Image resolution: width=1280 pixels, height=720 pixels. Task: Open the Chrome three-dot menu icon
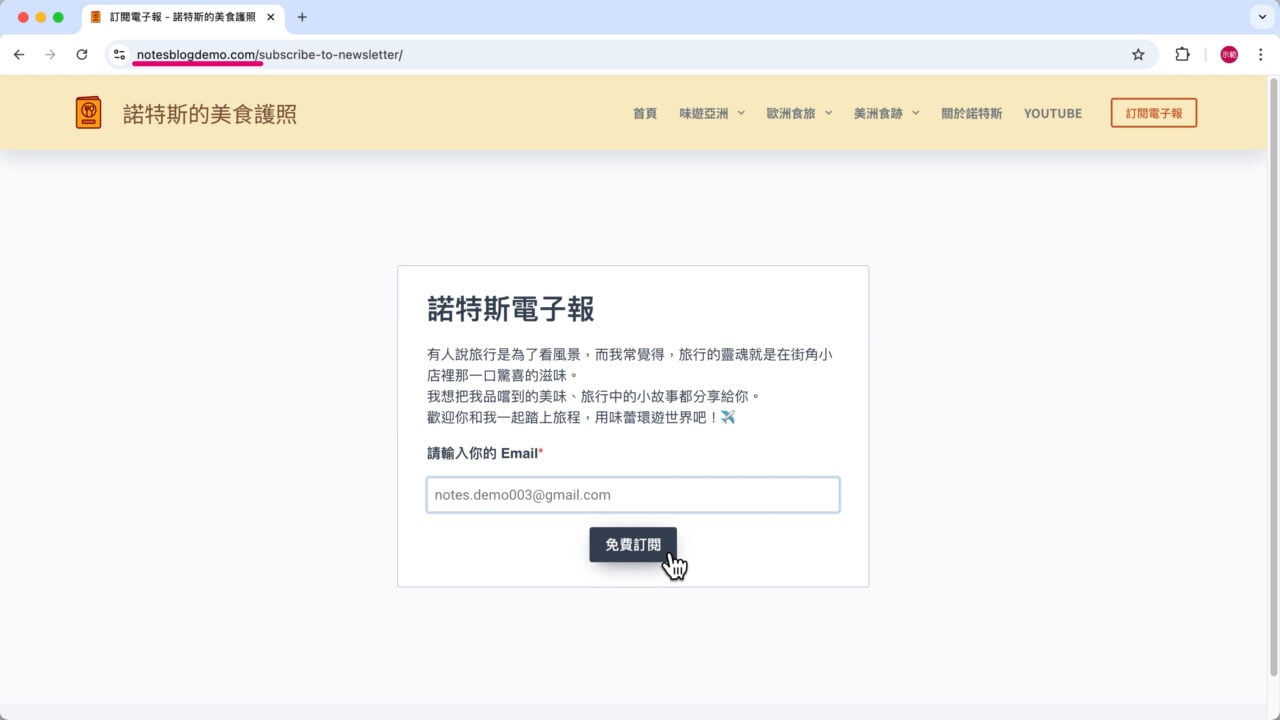[x=1260, y=54]
